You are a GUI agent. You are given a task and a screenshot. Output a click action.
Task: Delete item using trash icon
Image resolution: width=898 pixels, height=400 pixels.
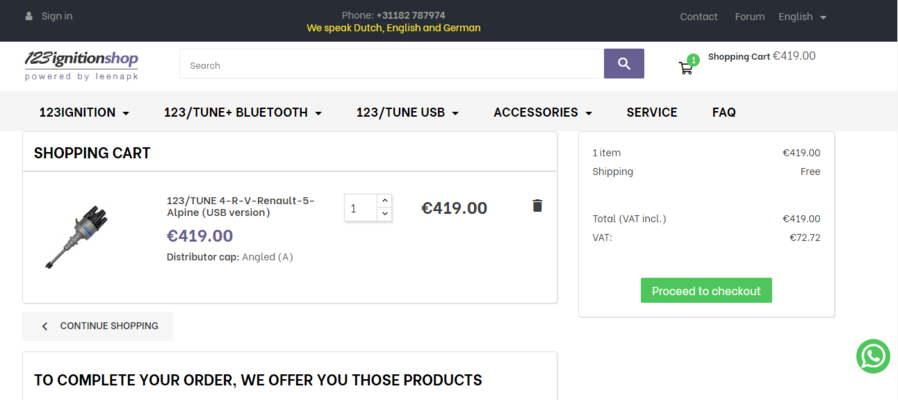[537, 206]
